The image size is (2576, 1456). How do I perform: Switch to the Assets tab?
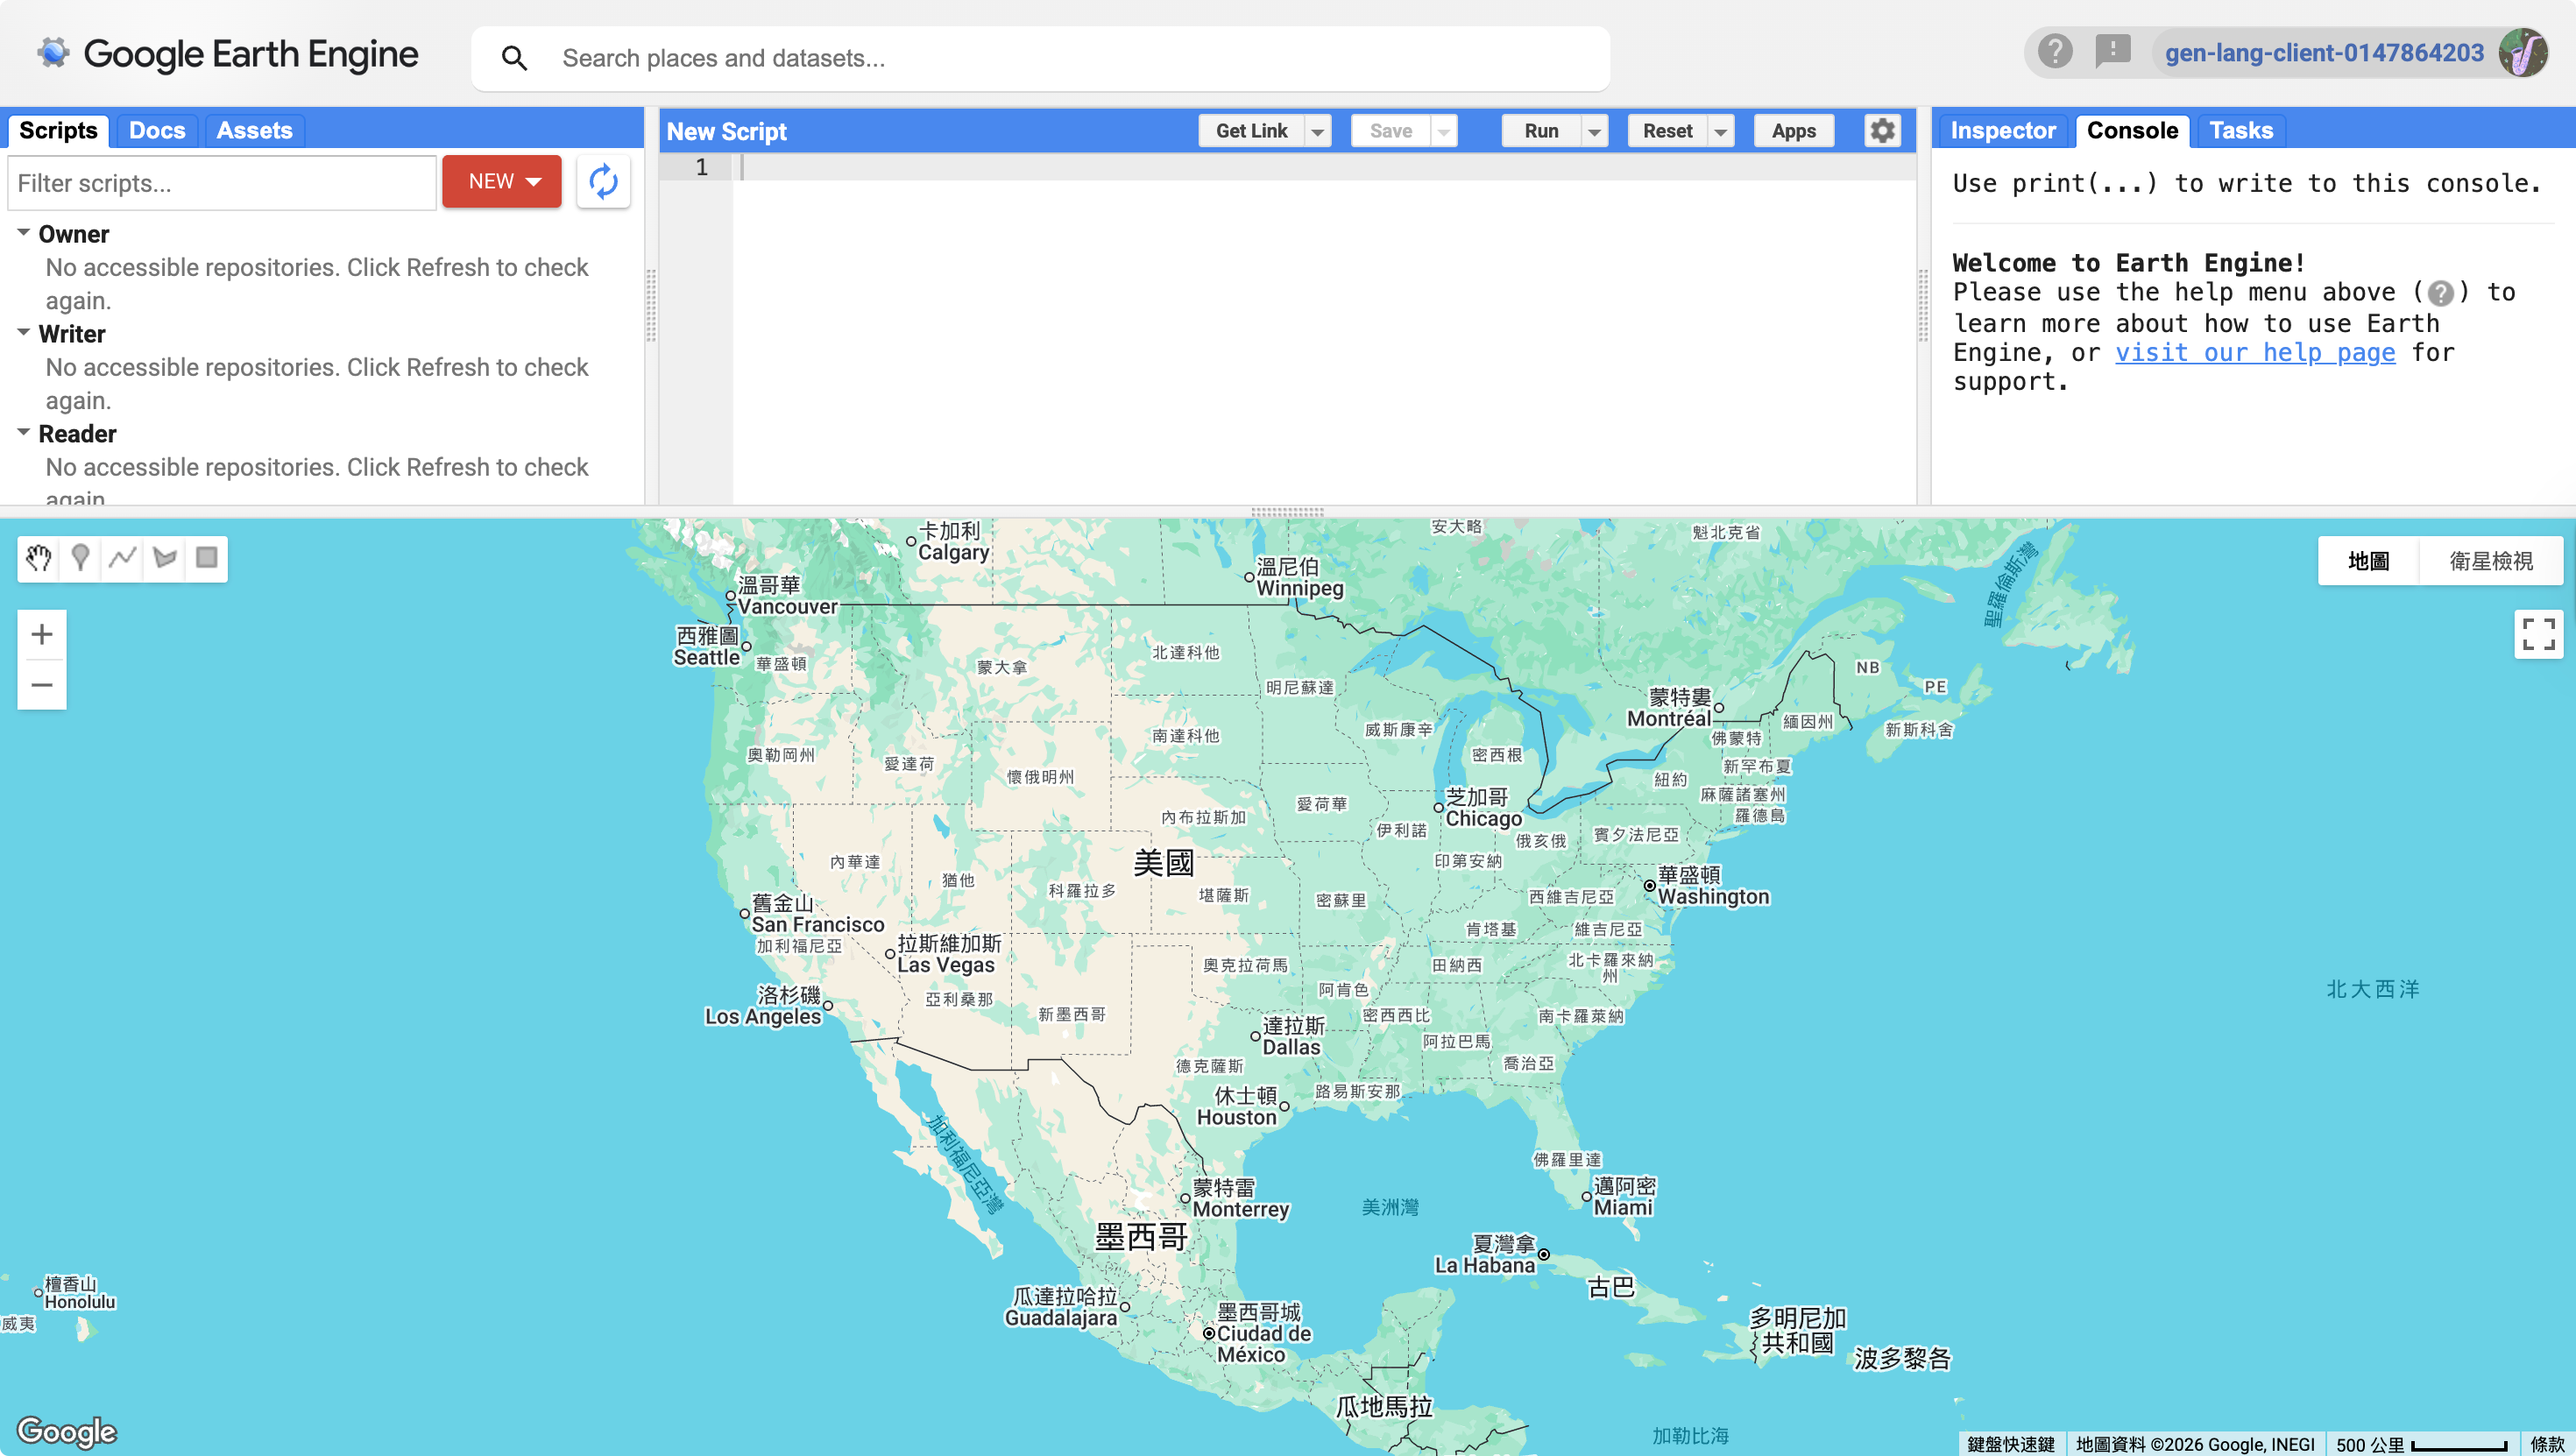pyautogui.click(x=254, y=131)
